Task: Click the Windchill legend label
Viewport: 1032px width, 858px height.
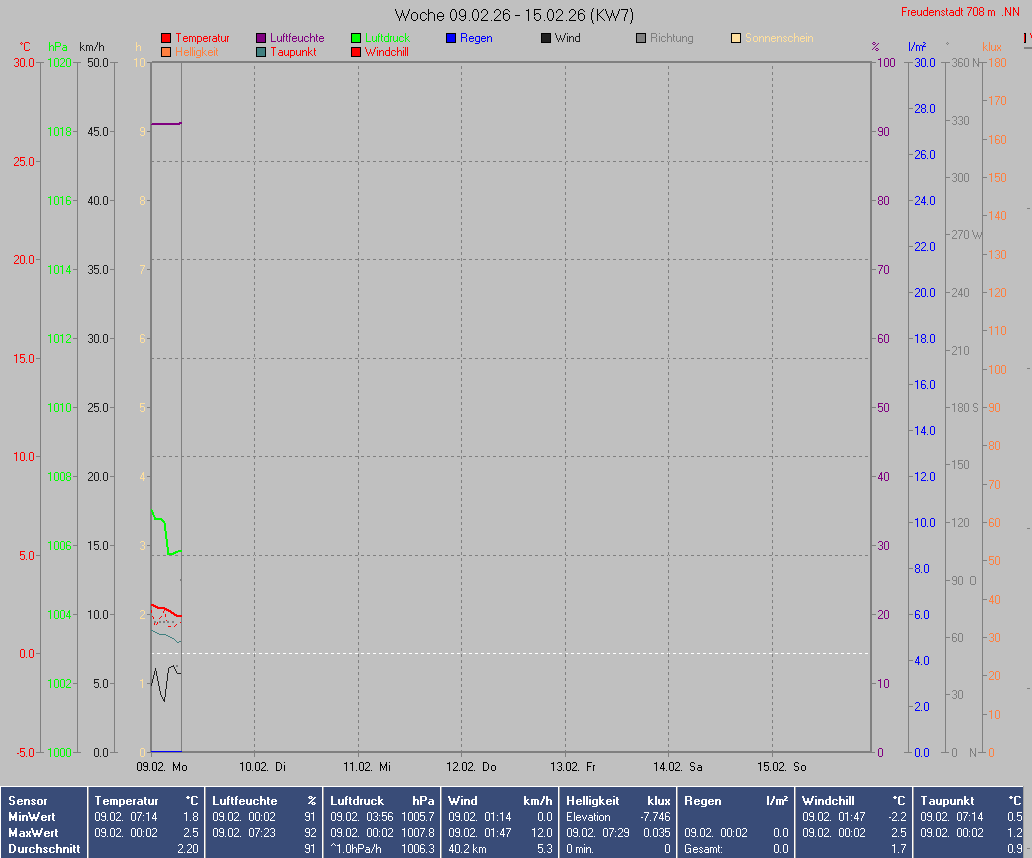Action: [386, 52]
